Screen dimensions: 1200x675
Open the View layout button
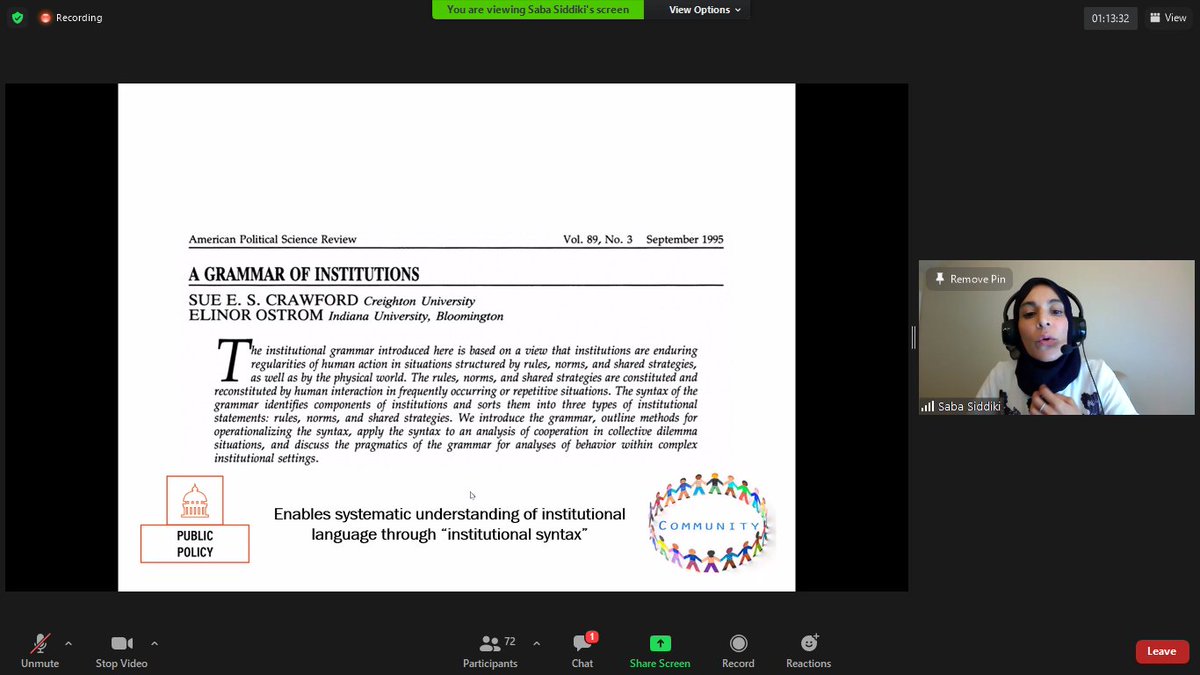pyautogui.click(x=1168, y=18)
